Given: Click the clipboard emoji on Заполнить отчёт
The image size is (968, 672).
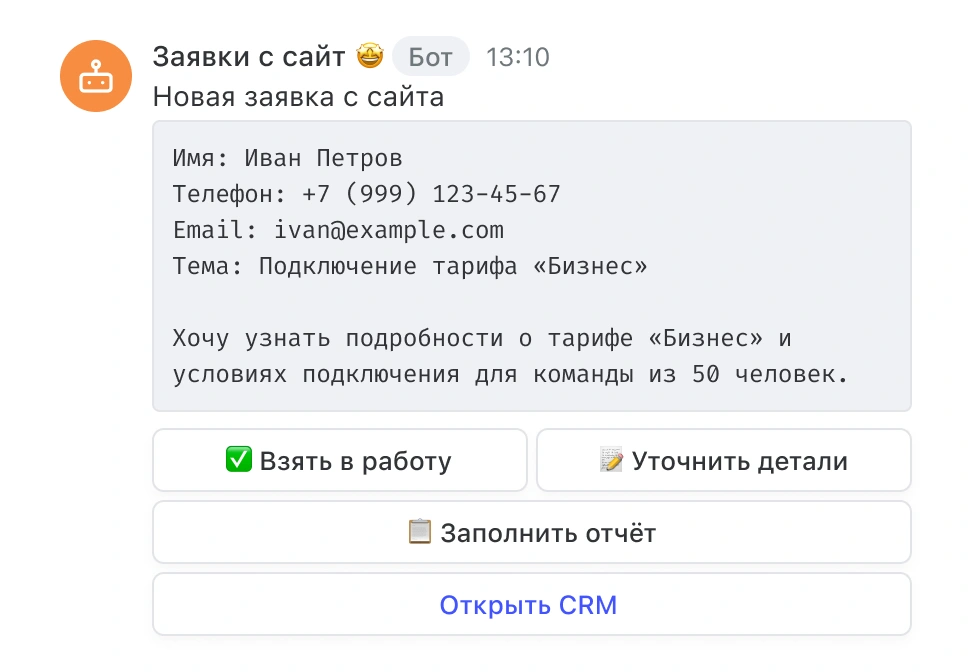Looking at the screenshot, I should click(420, 532).
